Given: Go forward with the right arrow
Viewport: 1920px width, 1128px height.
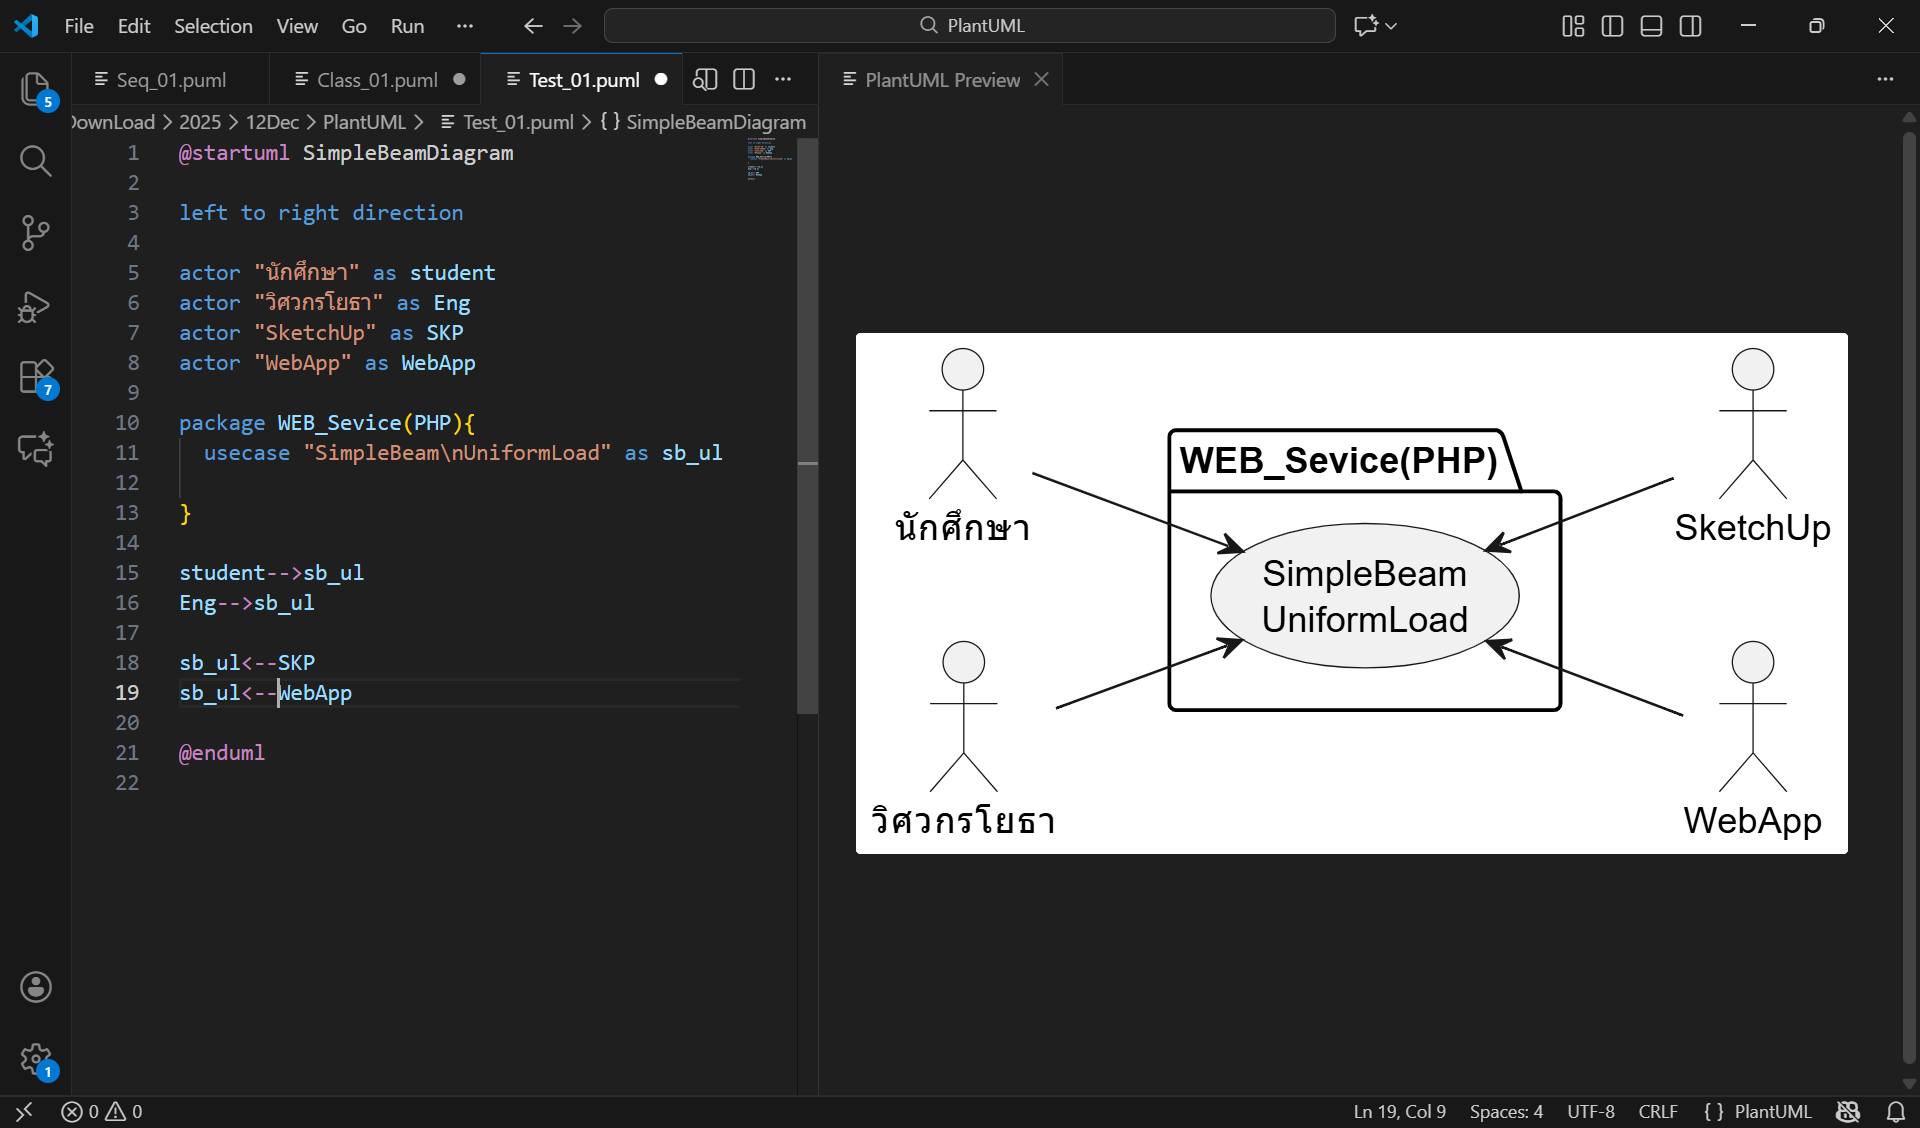Looking at the screenshot, I should (x=573, y=26).
